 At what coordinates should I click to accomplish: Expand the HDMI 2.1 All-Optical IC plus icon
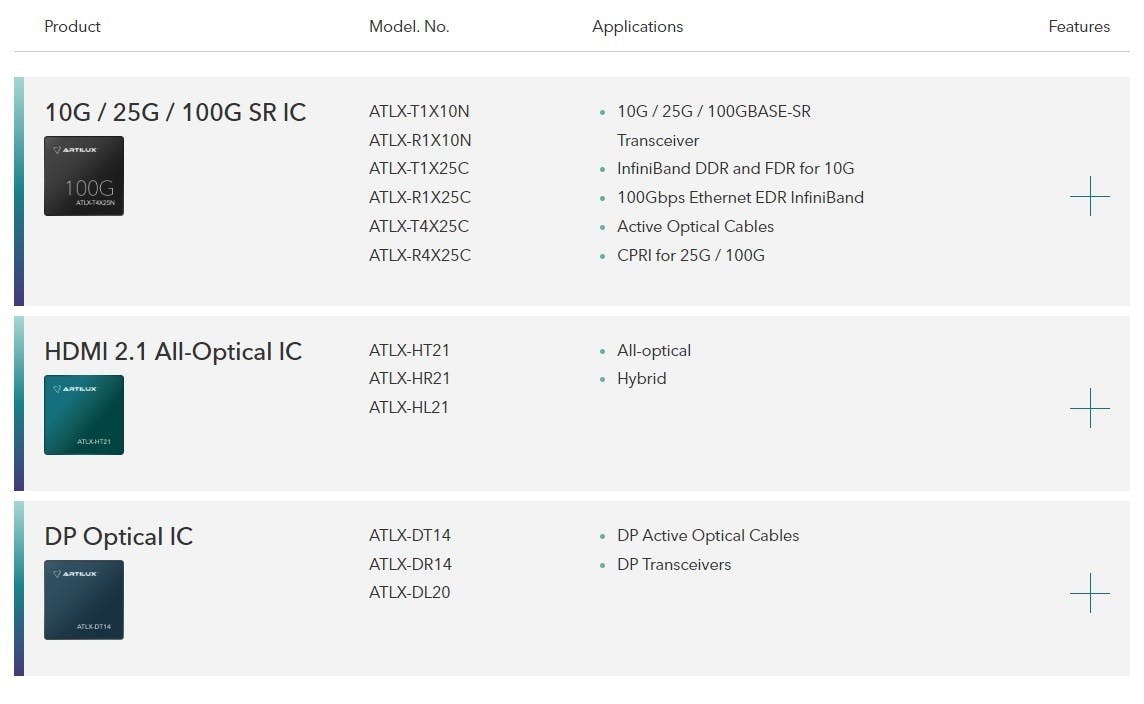[x=1089, y=408]
